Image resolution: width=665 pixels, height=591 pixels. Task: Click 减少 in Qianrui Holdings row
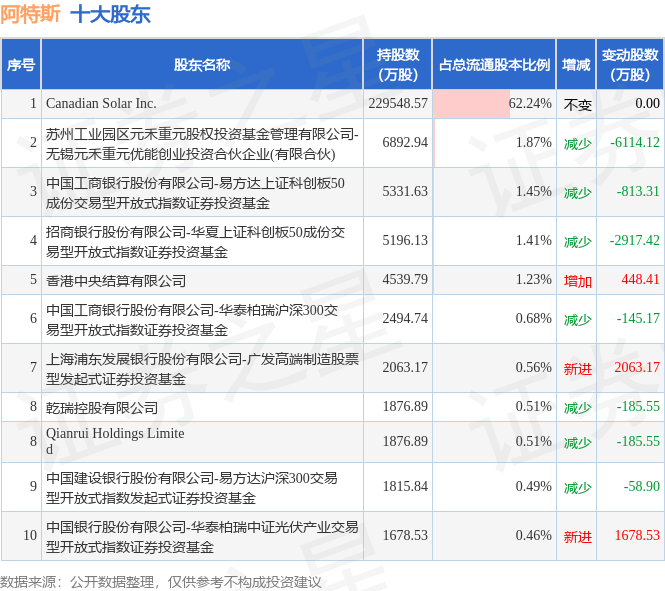[577, 443]
